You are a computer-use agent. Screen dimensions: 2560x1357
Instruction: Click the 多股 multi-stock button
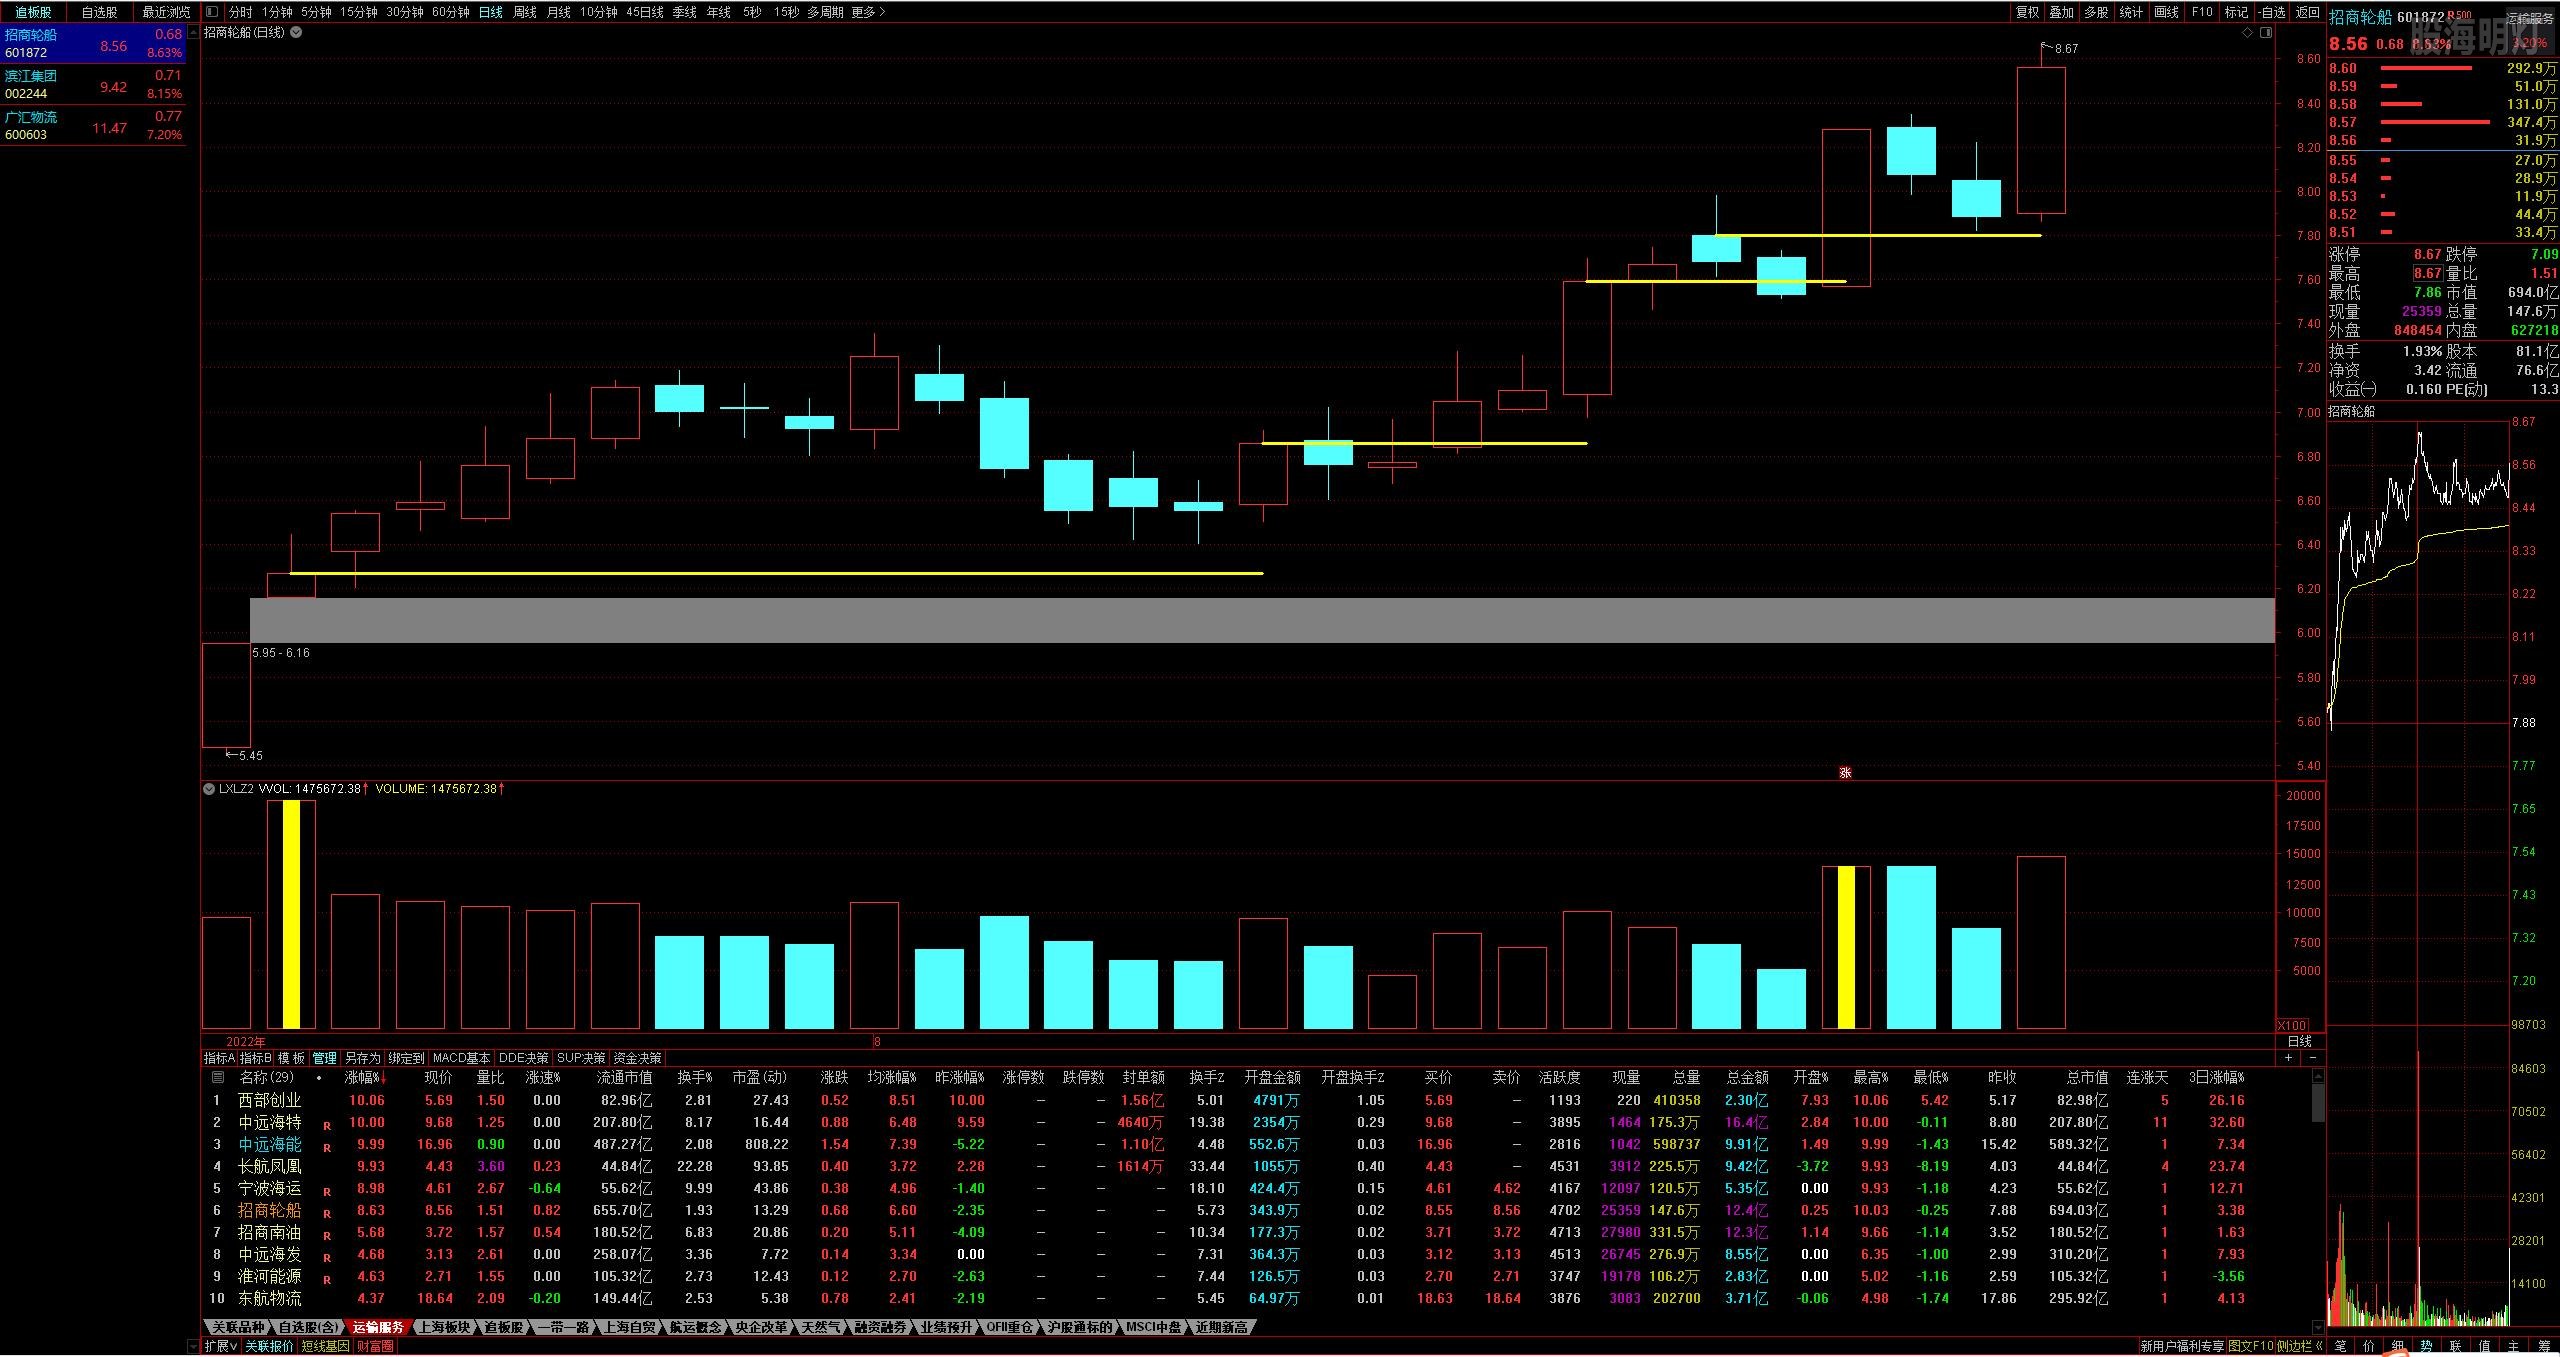2096,12
